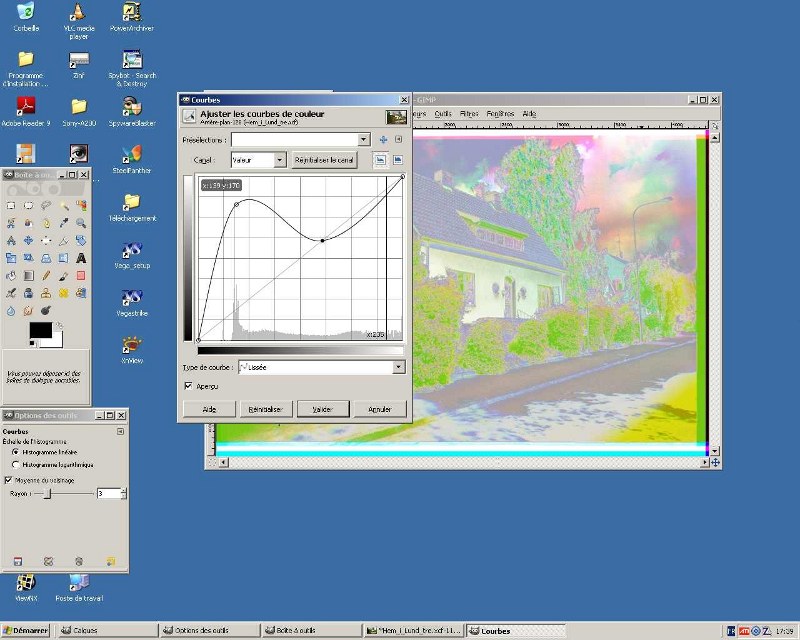Click Réinitialiser le canal button
The width and height of the screenshot is (800, 640).
click(x=325, y=160)
